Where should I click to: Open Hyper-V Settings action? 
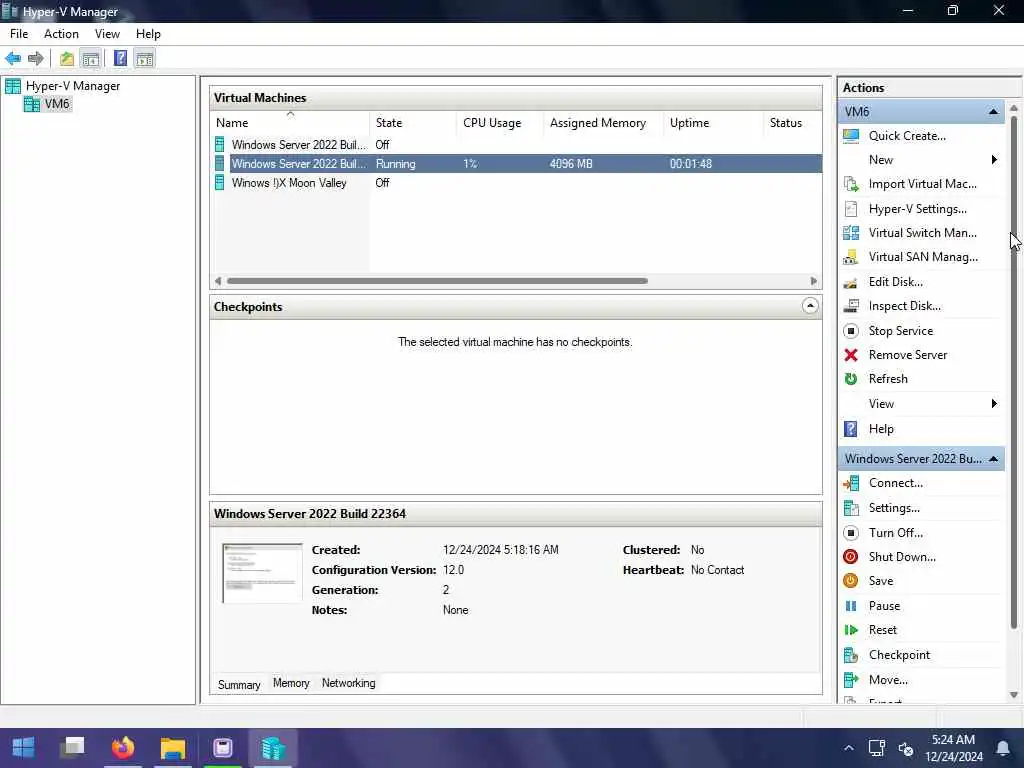click(917, 209)
